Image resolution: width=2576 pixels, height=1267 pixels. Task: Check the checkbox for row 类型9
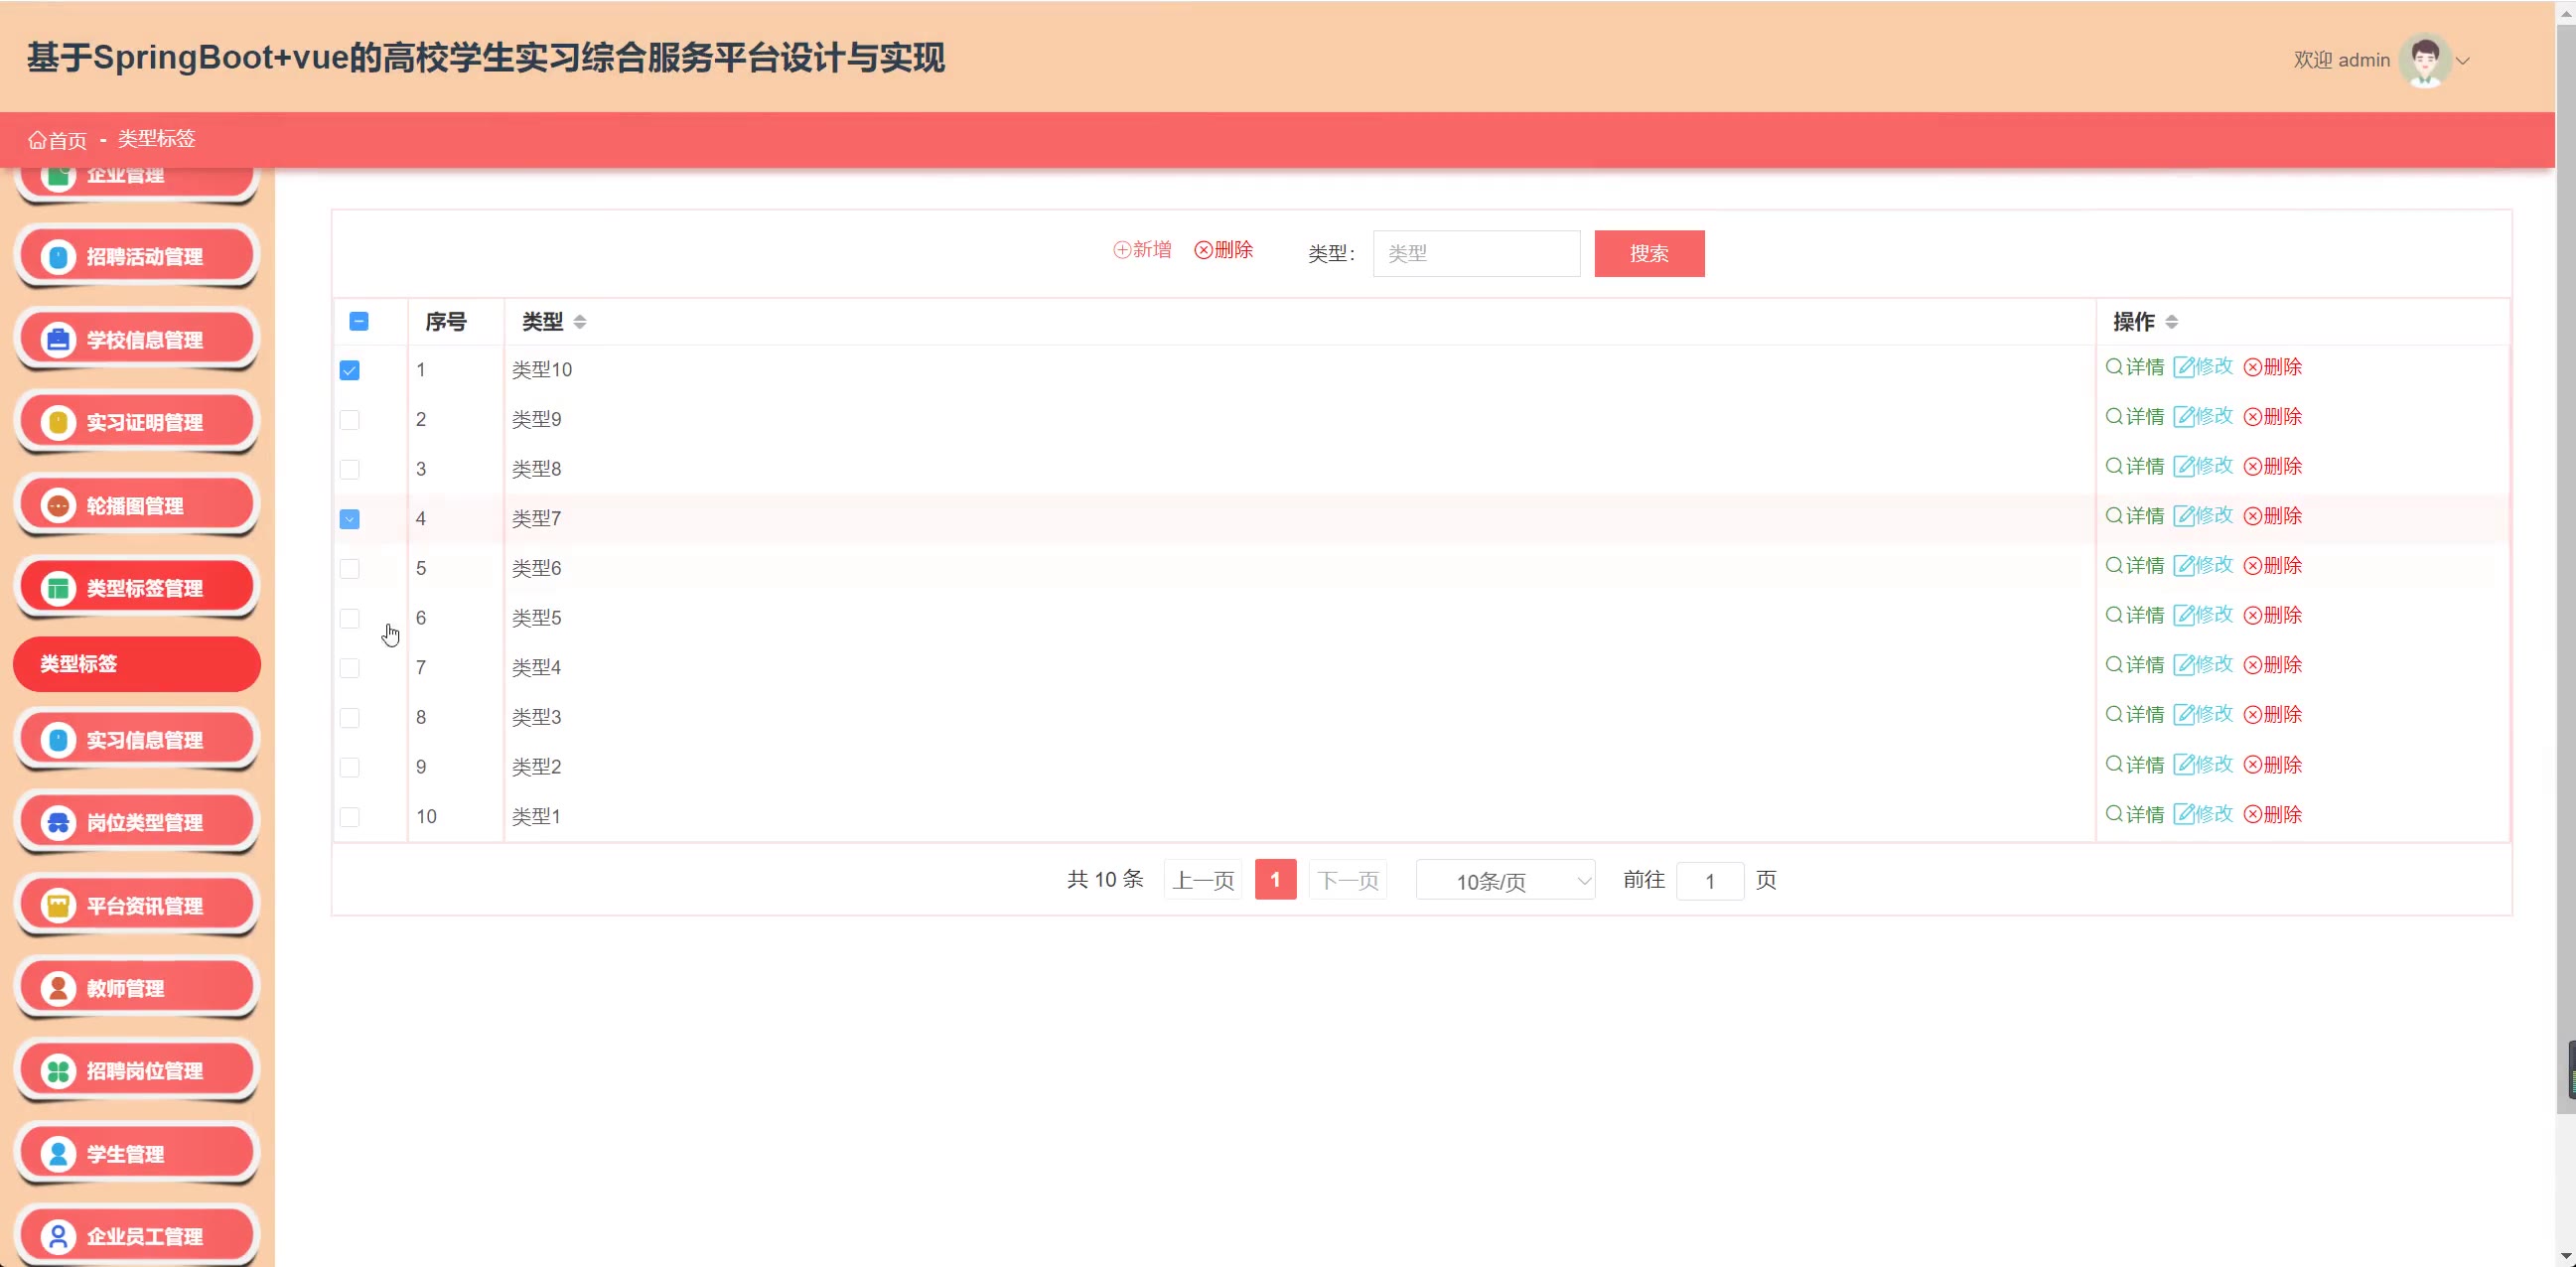click(x=349, y=420)
